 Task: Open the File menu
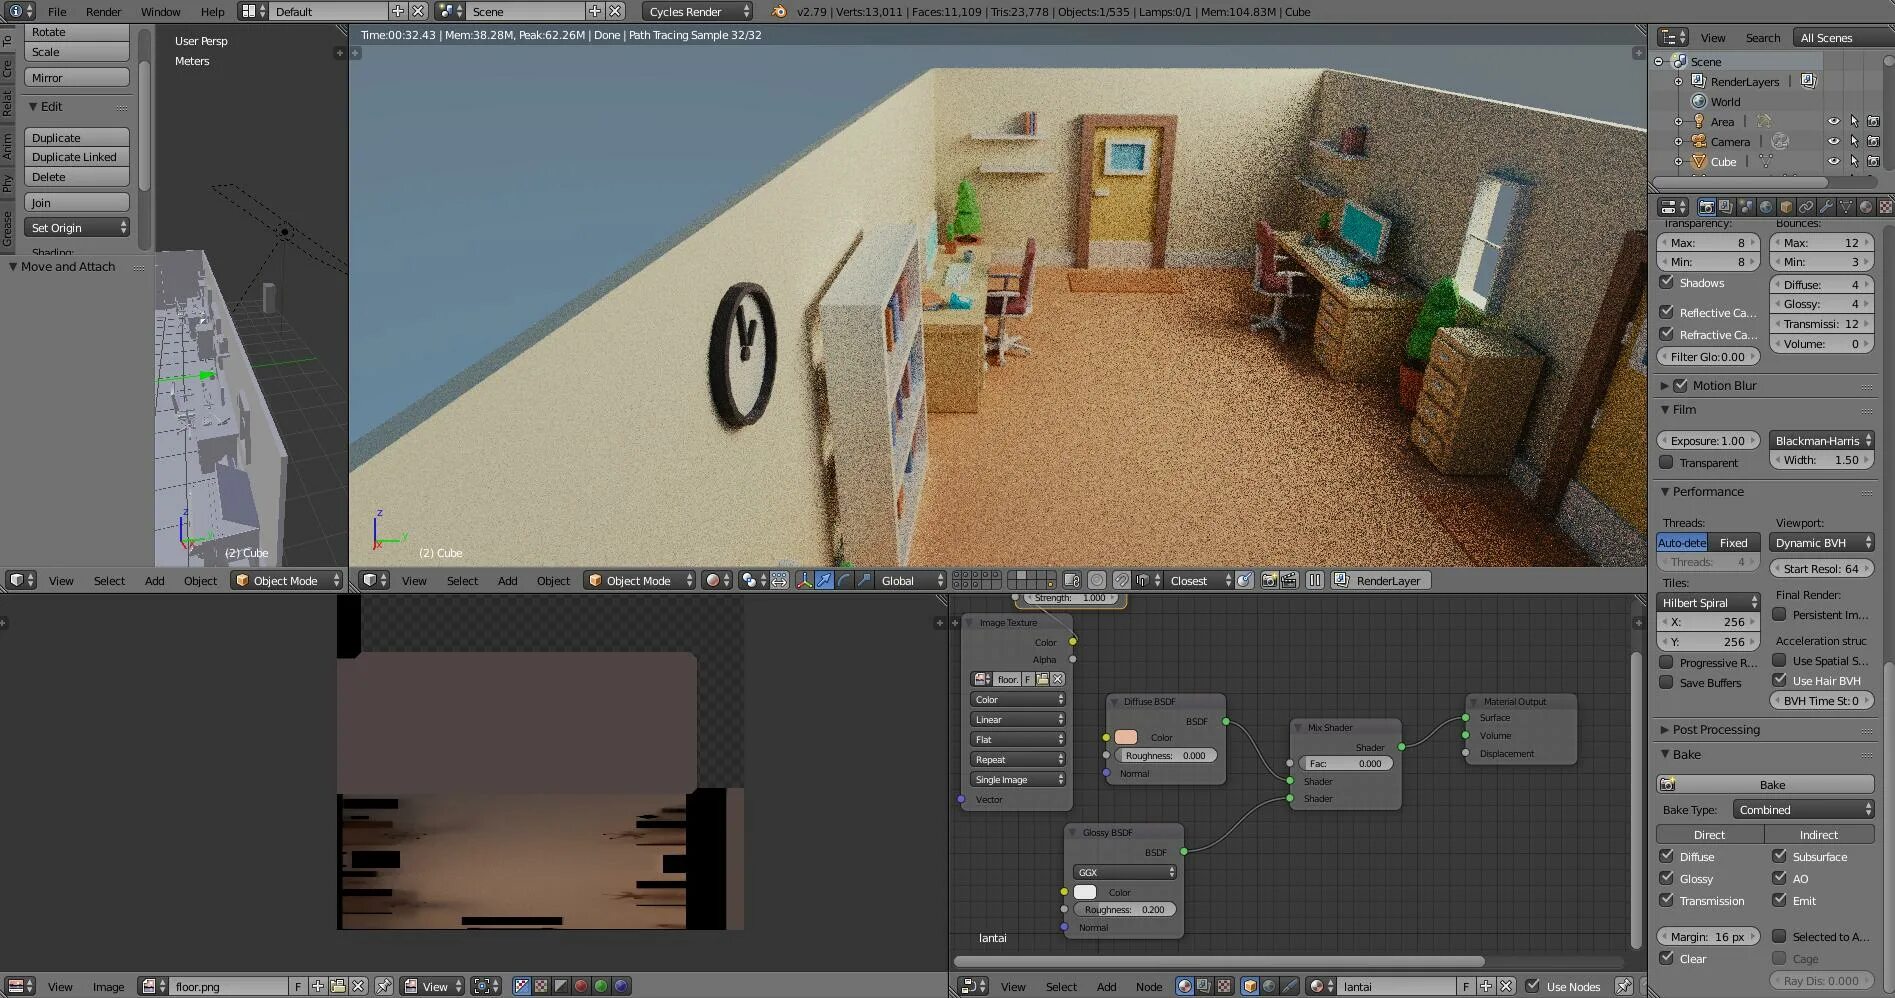coord(57,11)
